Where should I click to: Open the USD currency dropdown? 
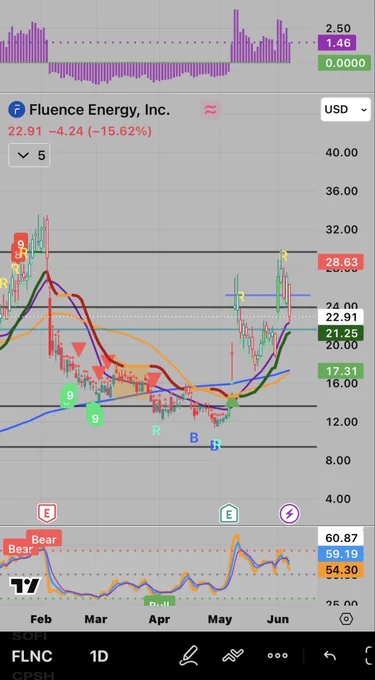click(x=346, y=109)
